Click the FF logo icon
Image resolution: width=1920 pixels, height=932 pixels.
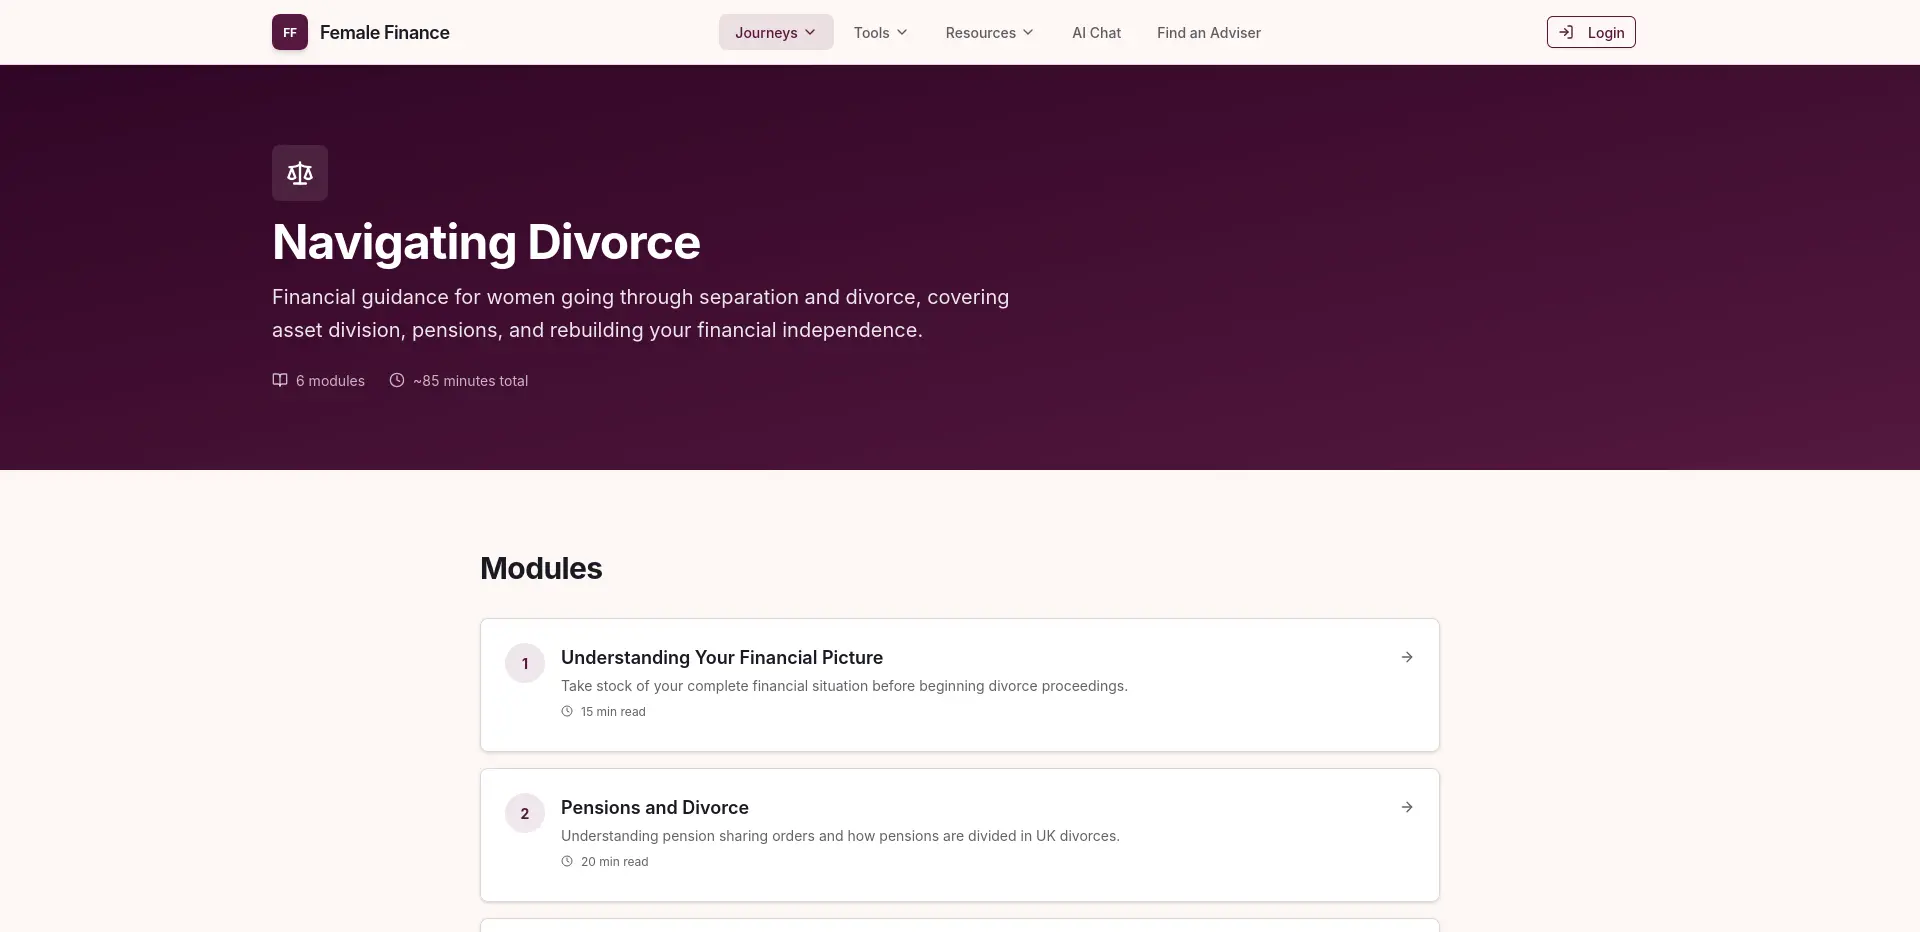[289, 32]
